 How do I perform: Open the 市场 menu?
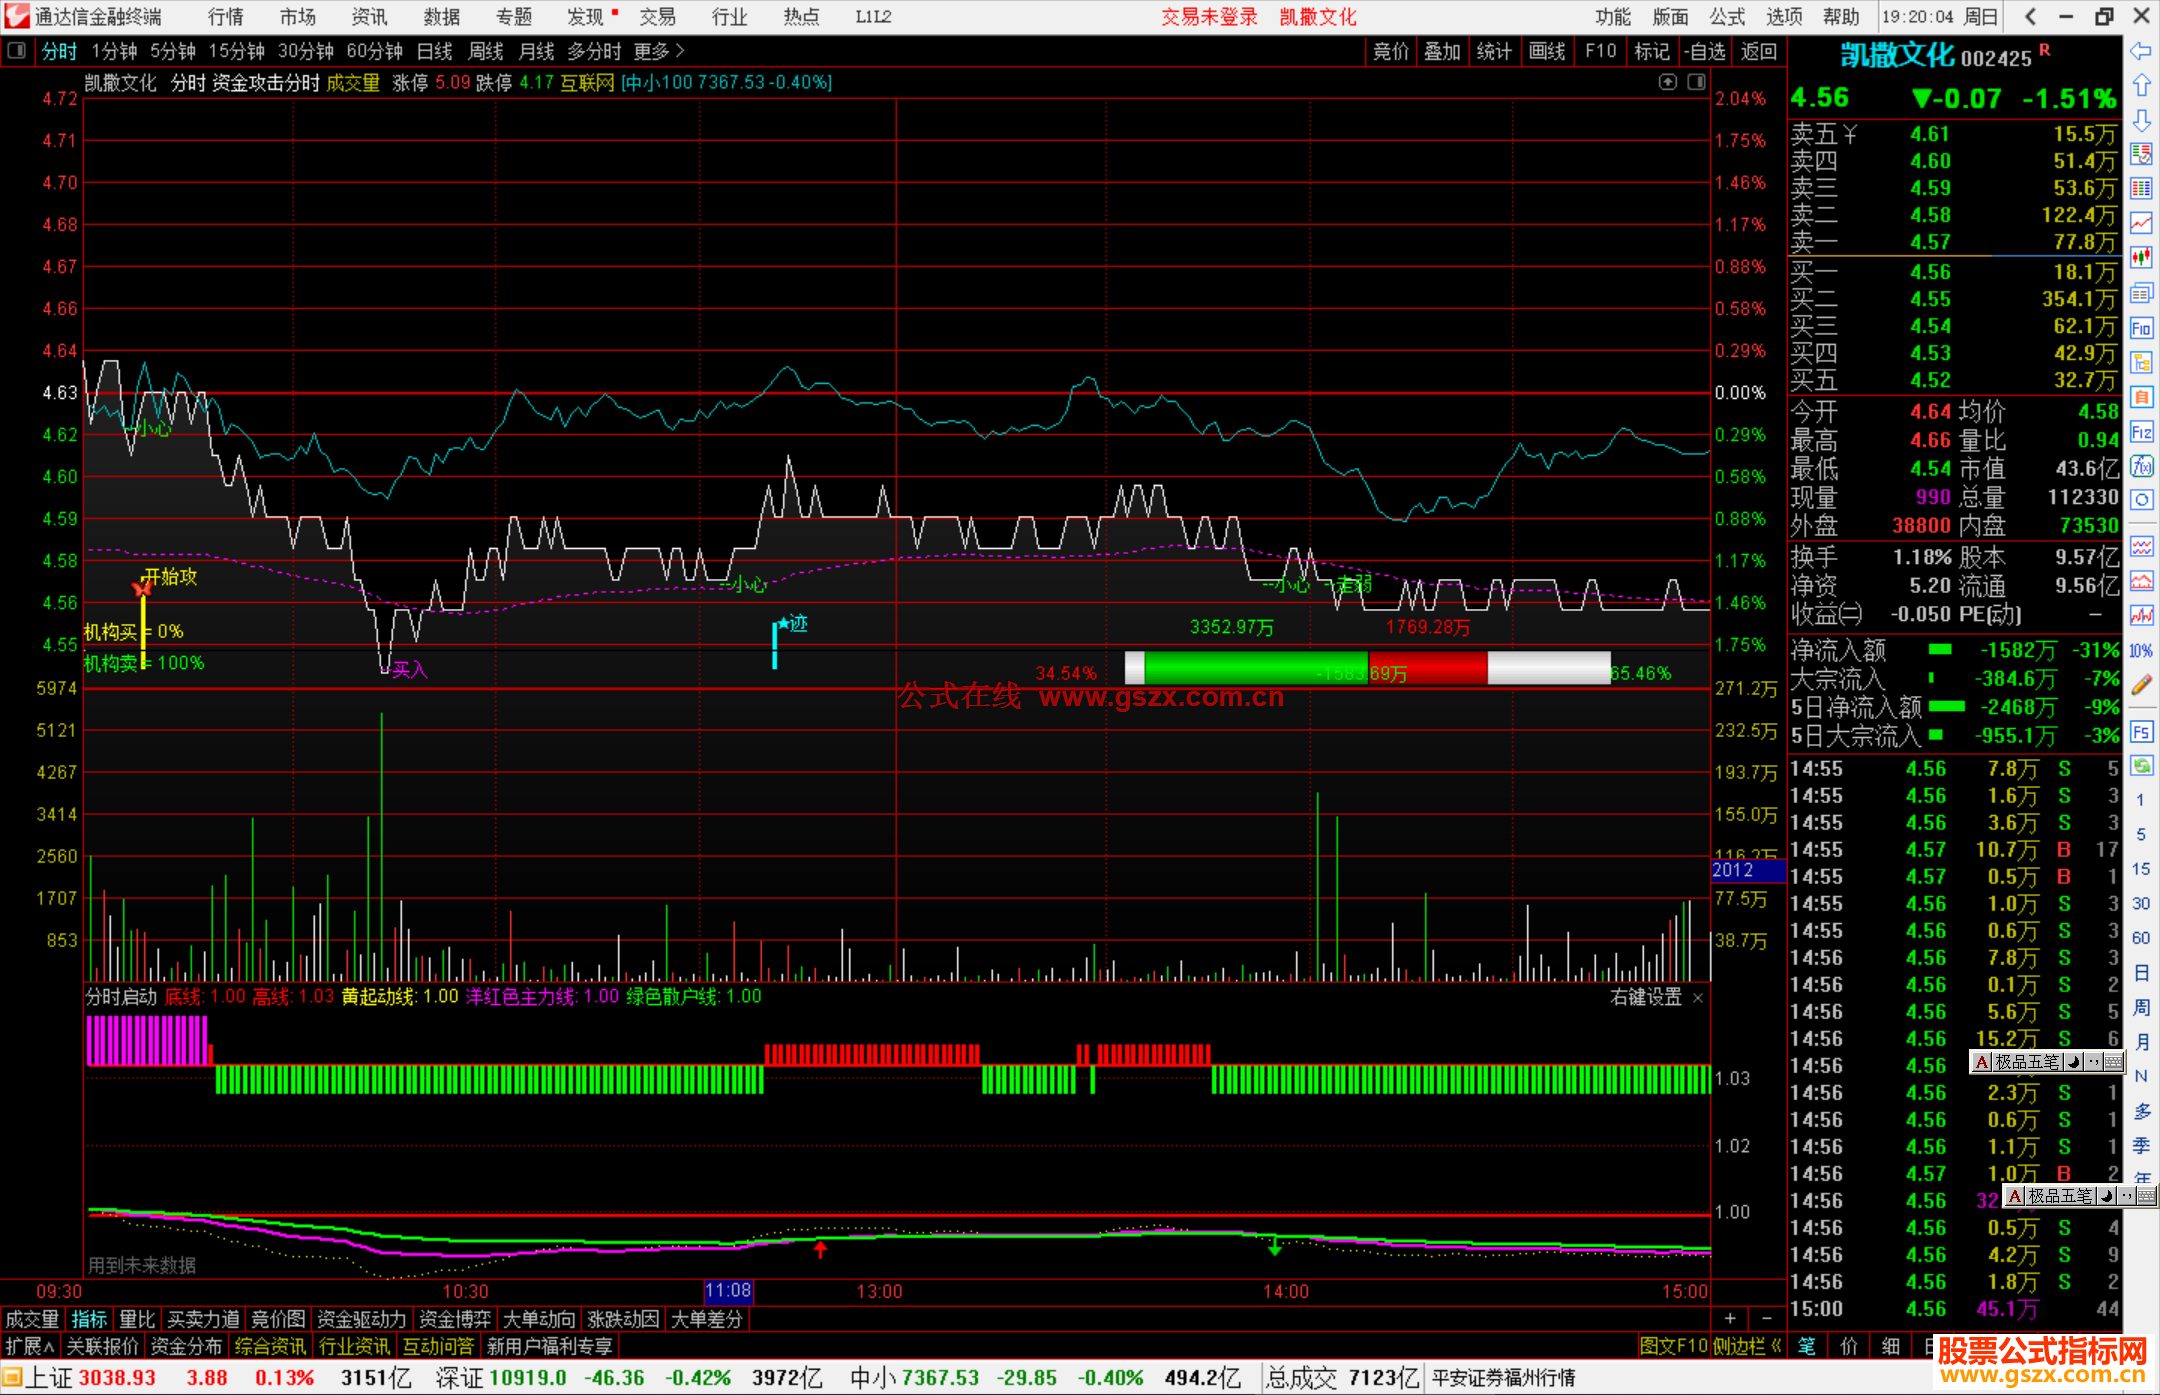pyautogui.click(x=297, y=17)
